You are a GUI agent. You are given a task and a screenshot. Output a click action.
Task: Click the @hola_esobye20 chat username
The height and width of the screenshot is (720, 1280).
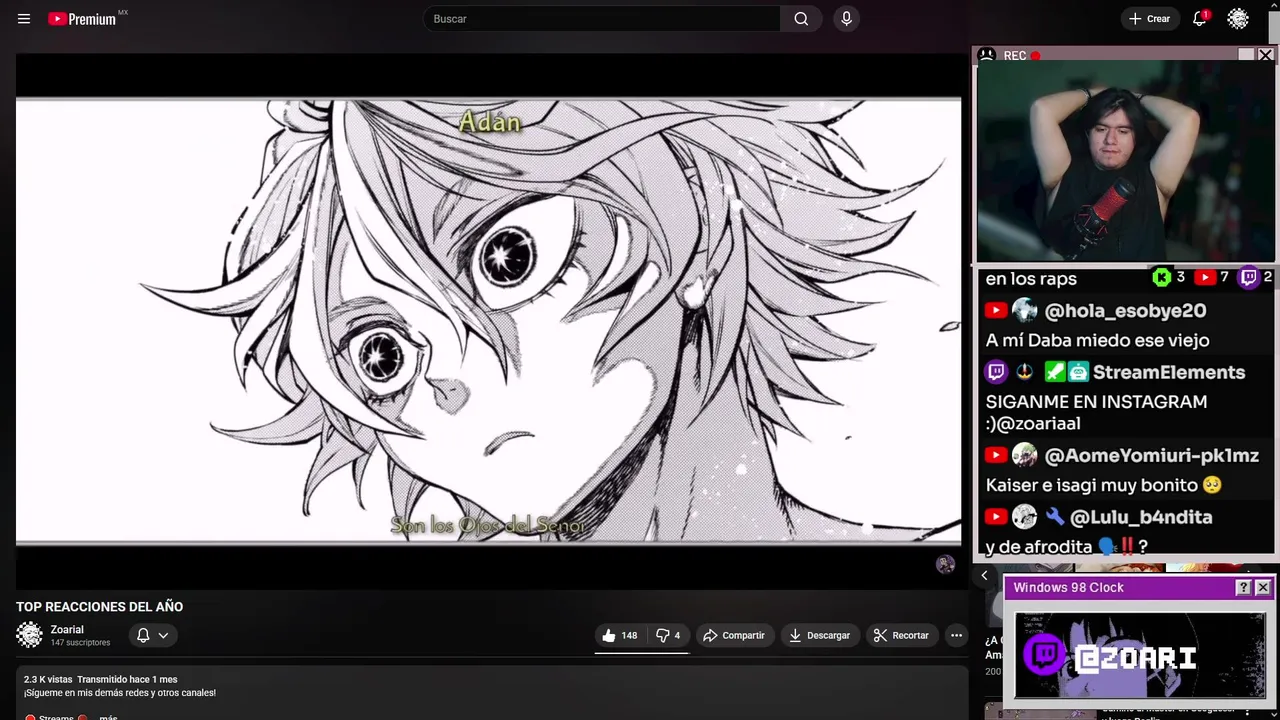click(x=1125, y=311)
